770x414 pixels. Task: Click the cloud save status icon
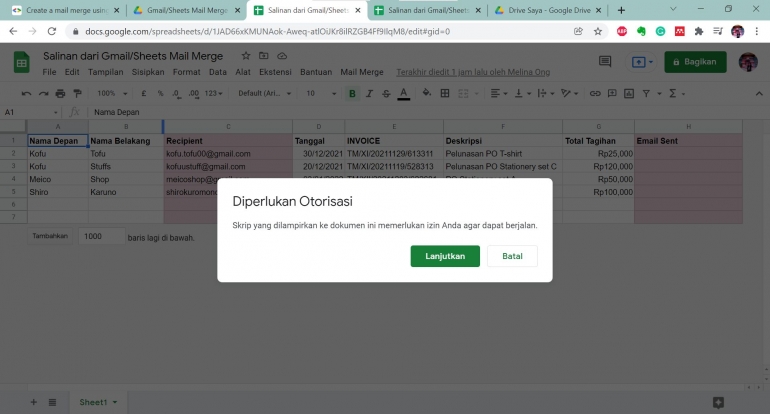(x=282, y=56)
